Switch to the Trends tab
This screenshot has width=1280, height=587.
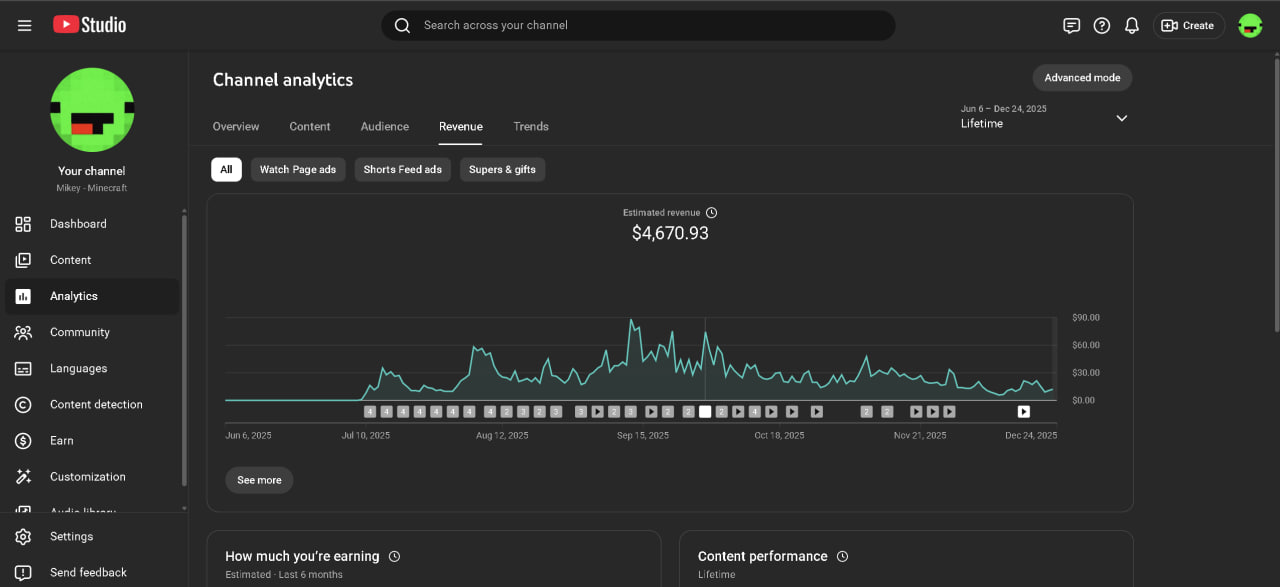coord(531,127)
